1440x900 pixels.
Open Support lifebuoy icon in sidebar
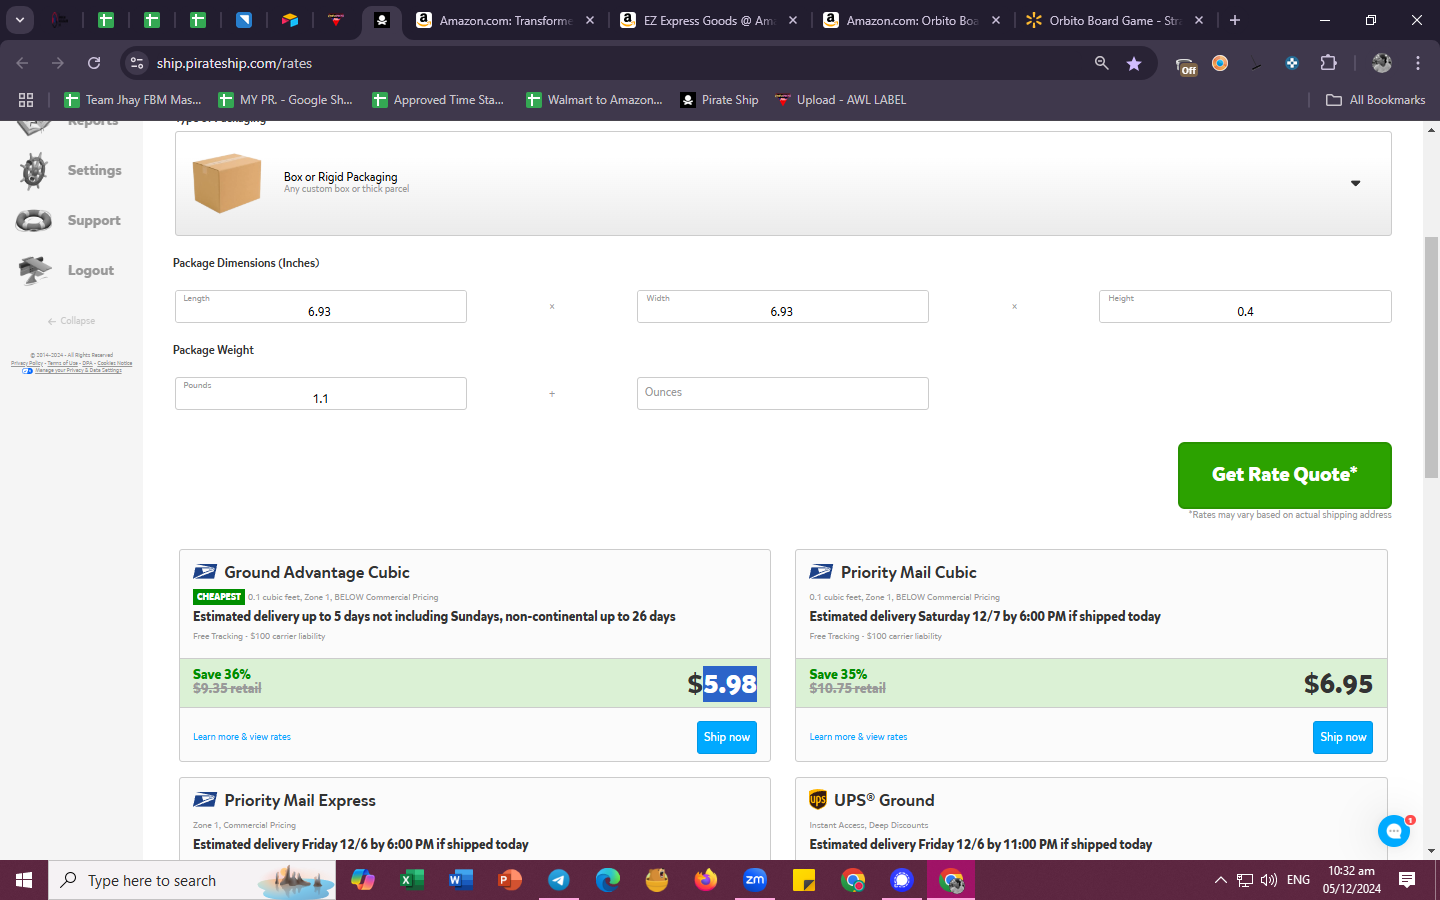pos(34,221)
